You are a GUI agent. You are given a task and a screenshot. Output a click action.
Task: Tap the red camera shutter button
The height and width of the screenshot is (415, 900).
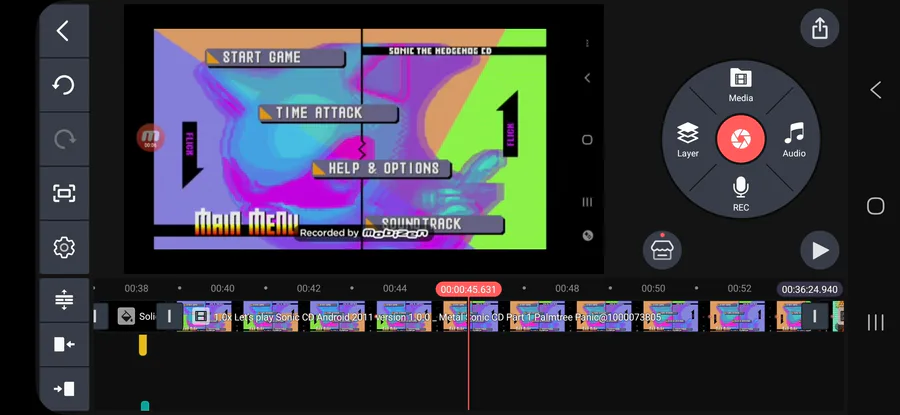point(740,139)
